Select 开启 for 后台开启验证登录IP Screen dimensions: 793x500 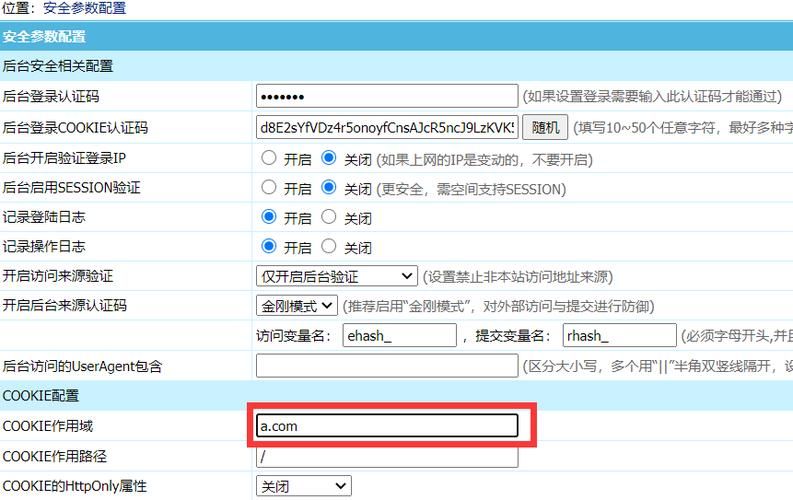(x=269, y=158)
